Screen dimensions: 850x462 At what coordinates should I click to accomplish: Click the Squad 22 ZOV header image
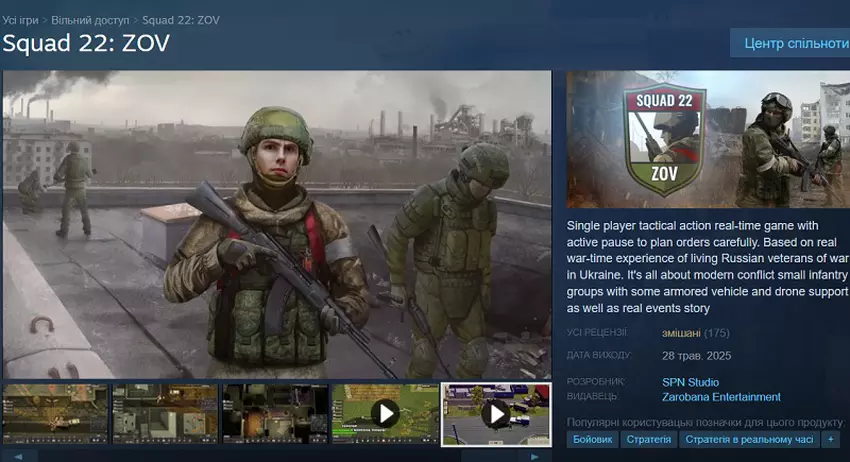[x=707, y=139]
